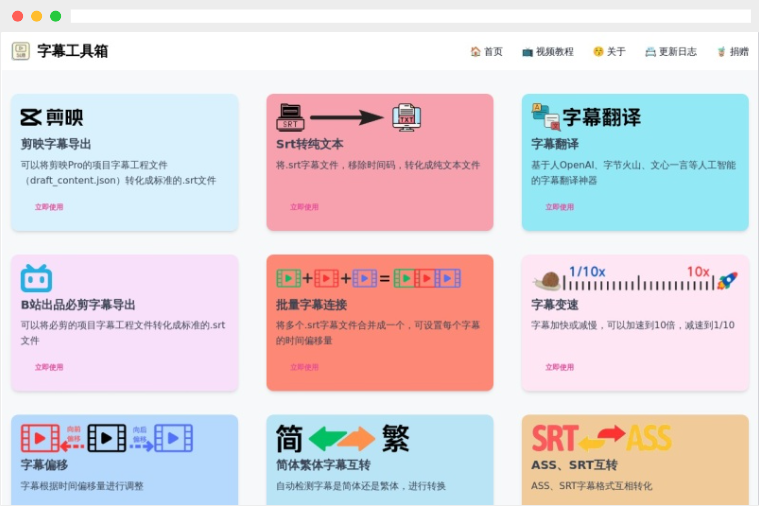Click the rocket icon on speed scale
Viewport: 759px width, 506px height.
pos(727,280)
